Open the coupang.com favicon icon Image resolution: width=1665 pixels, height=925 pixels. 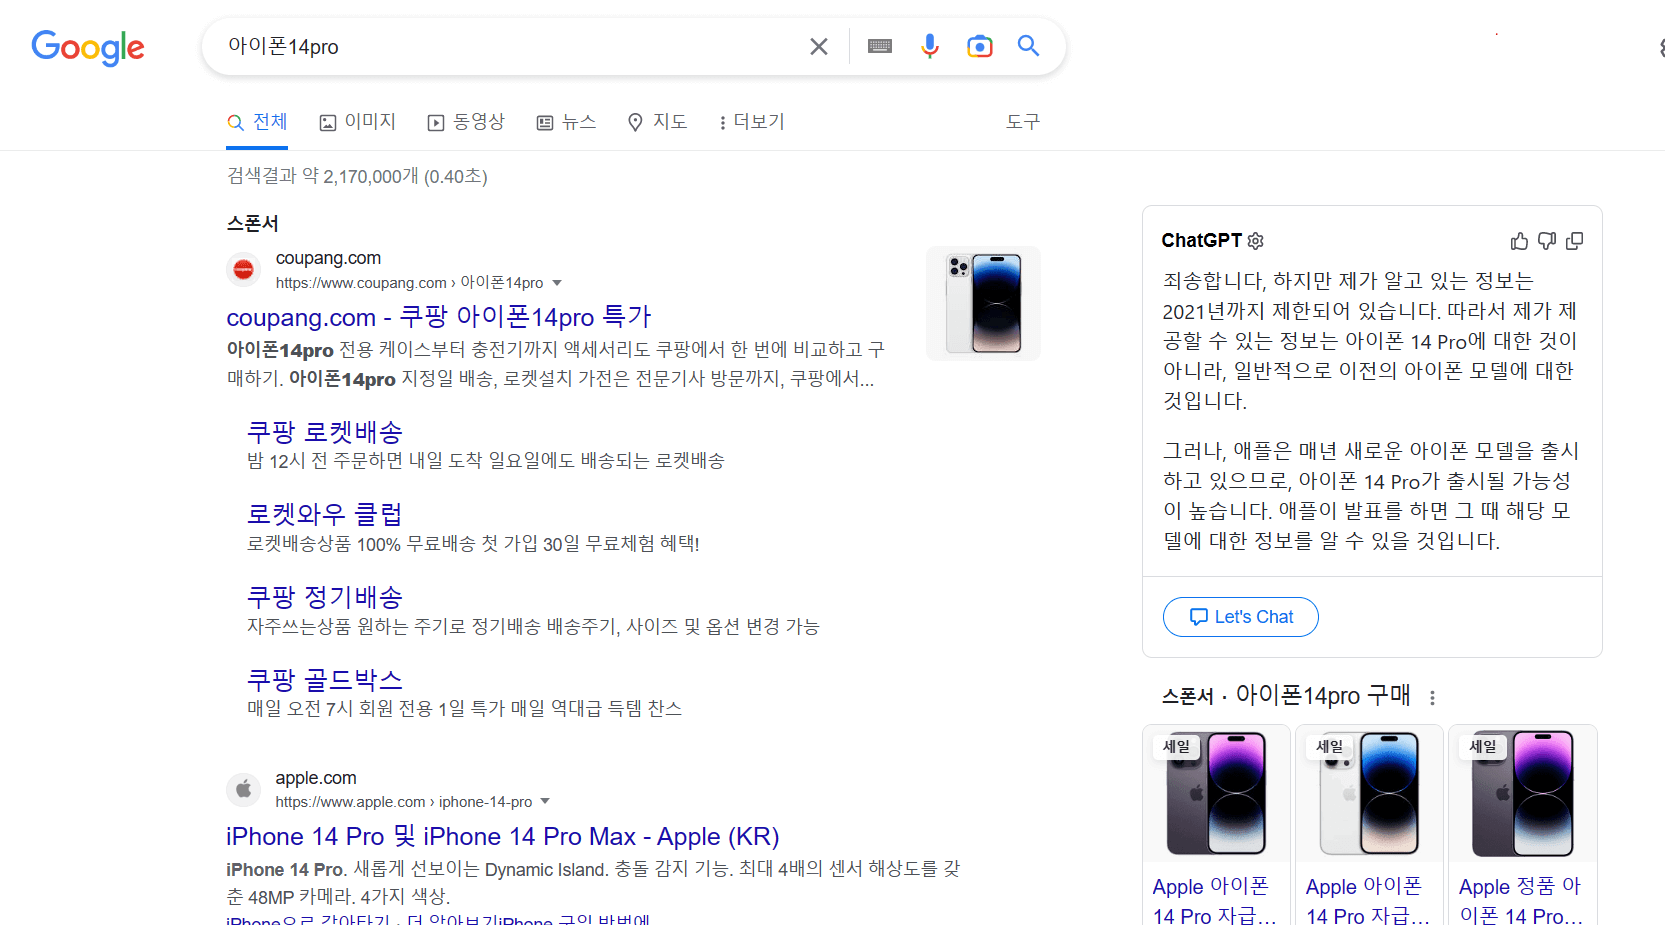[x=243, y=269]
